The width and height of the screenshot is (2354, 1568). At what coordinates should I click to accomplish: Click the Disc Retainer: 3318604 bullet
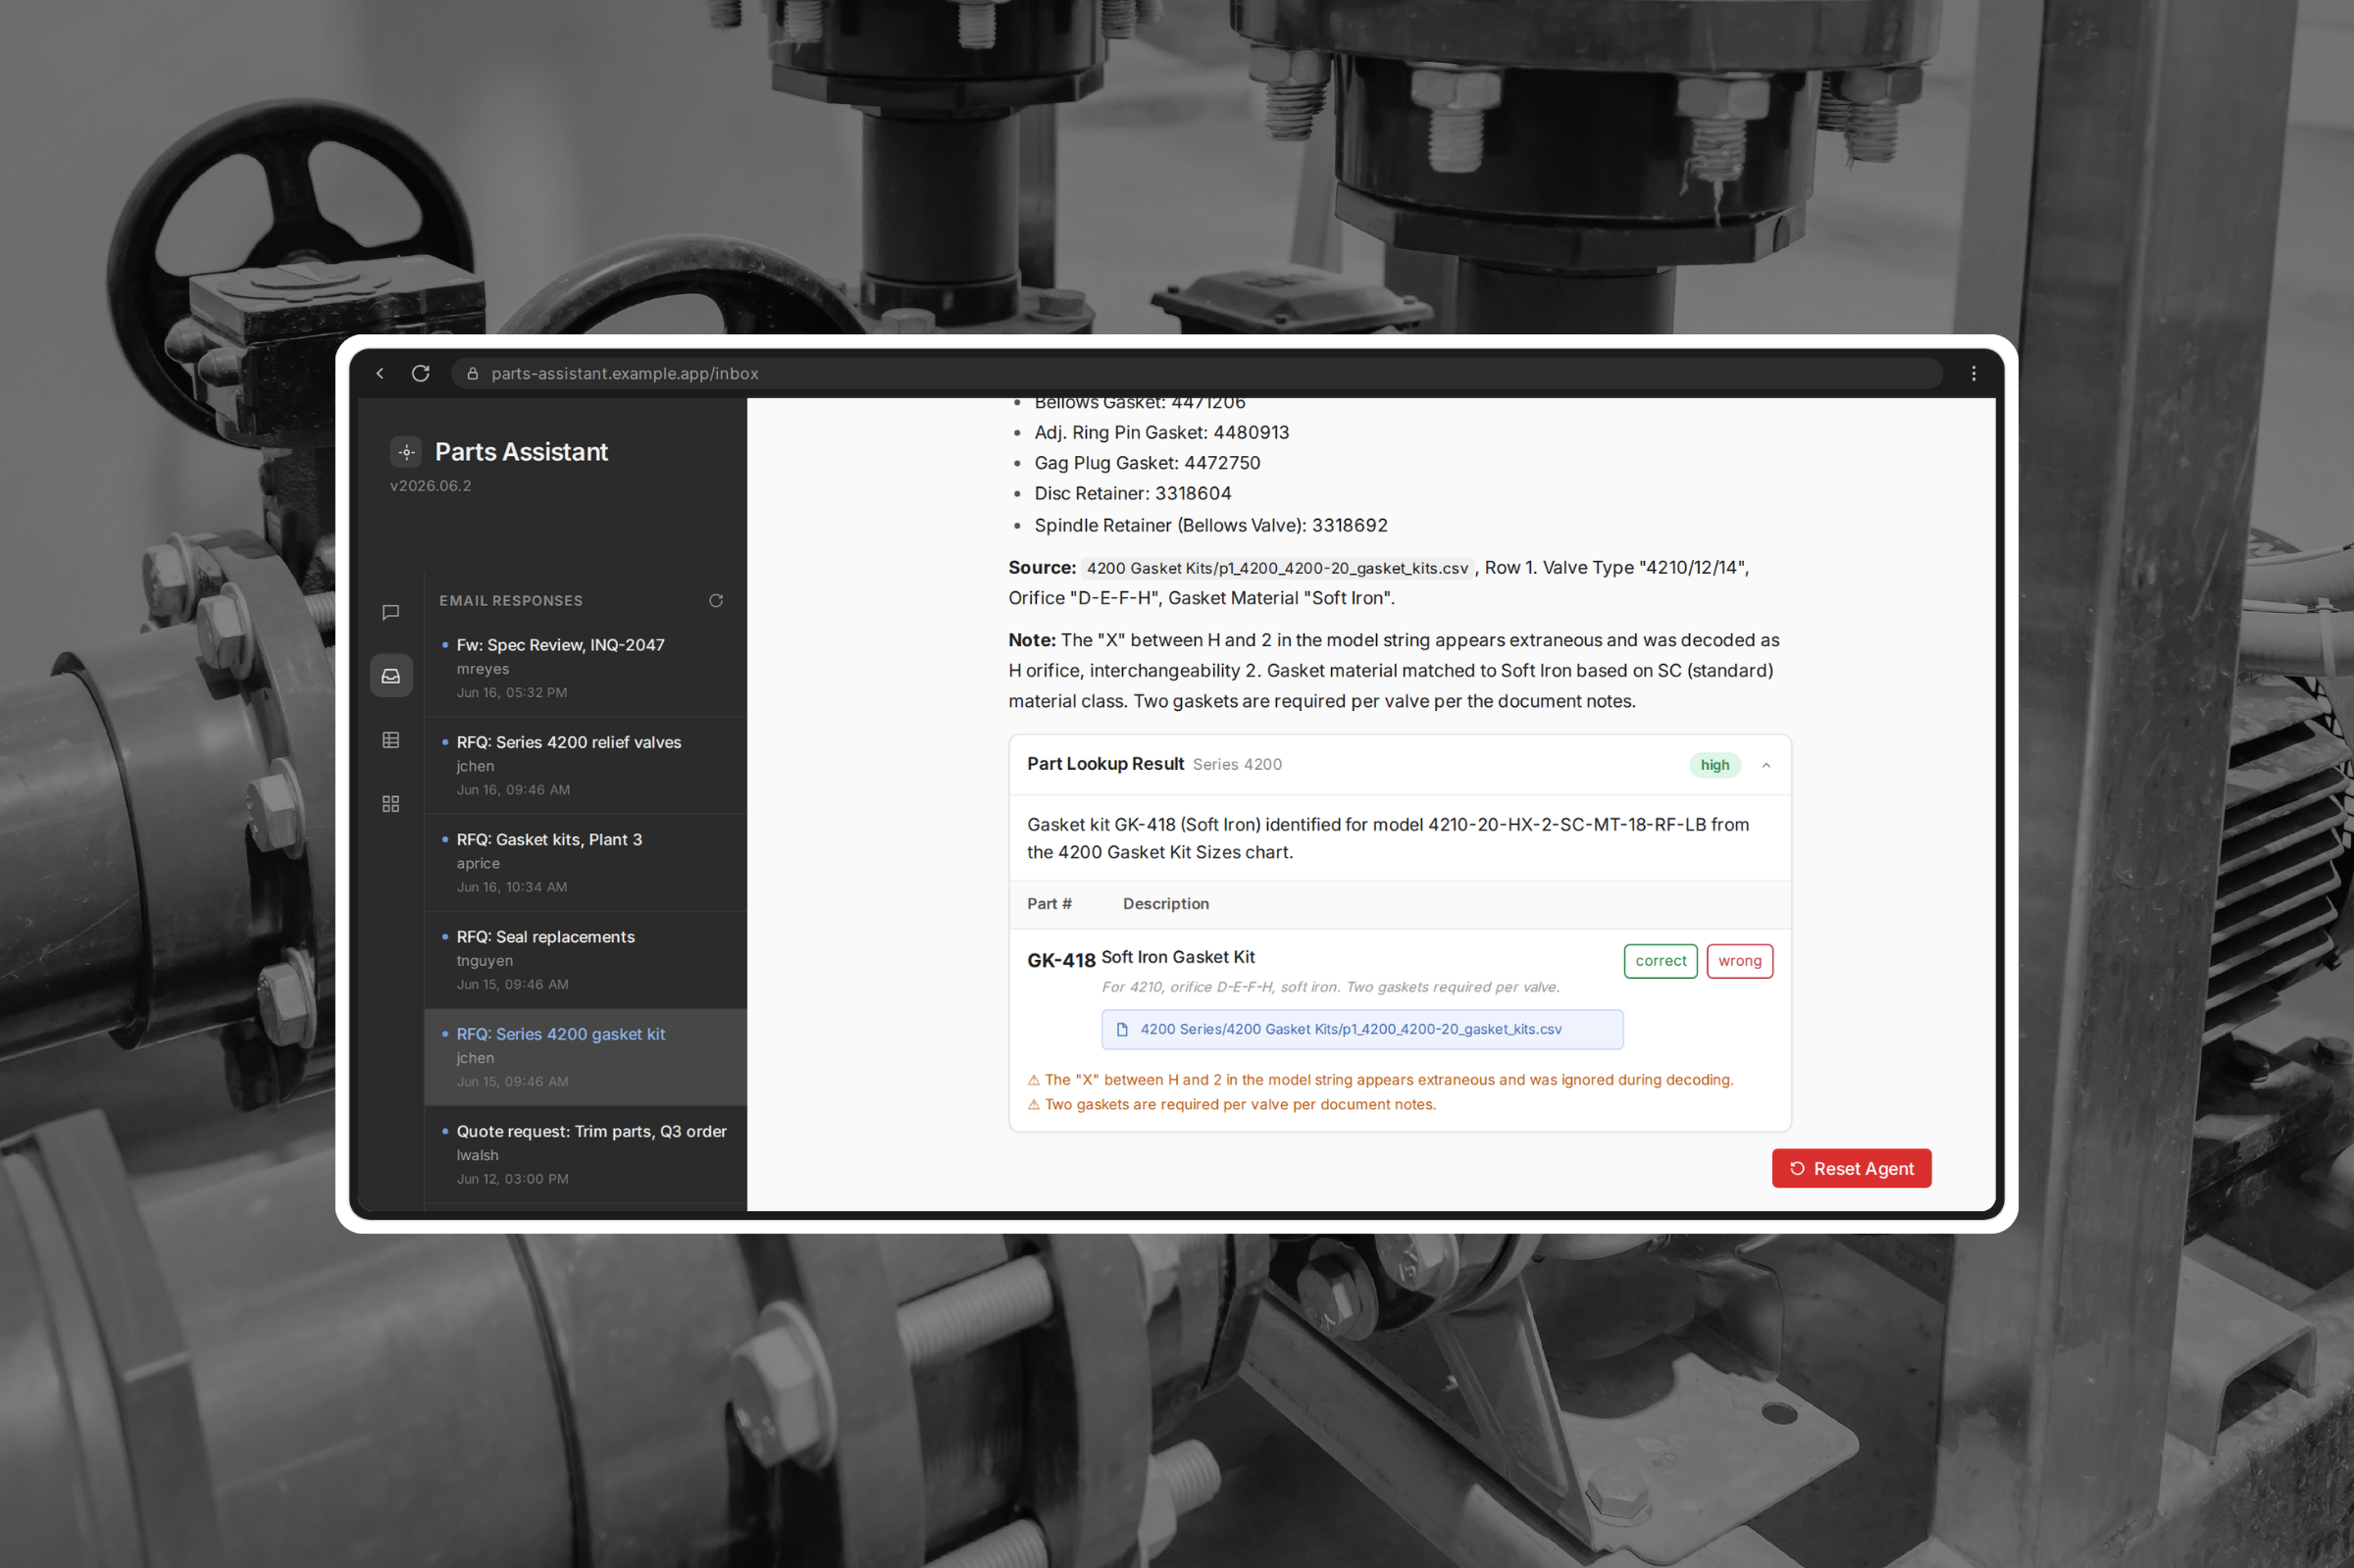tap(1132, 494)
